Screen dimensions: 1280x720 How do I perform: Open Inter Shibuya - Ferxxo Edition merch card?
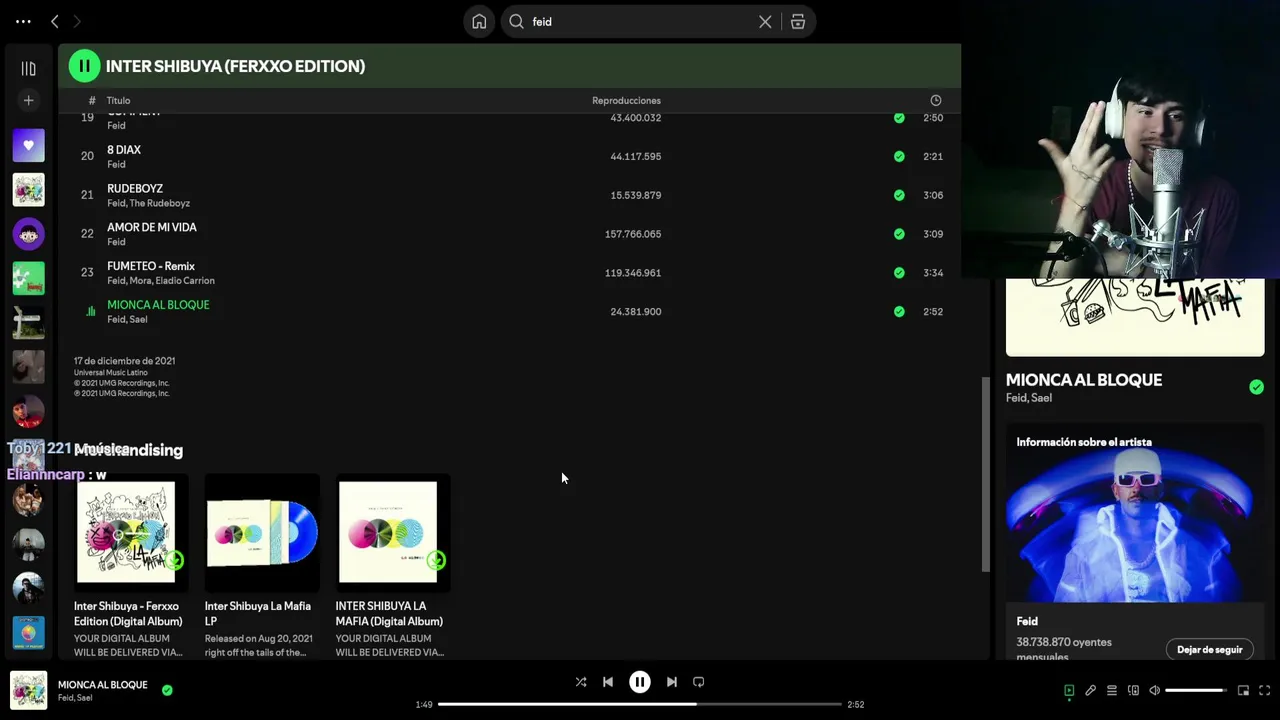[128, 566]
